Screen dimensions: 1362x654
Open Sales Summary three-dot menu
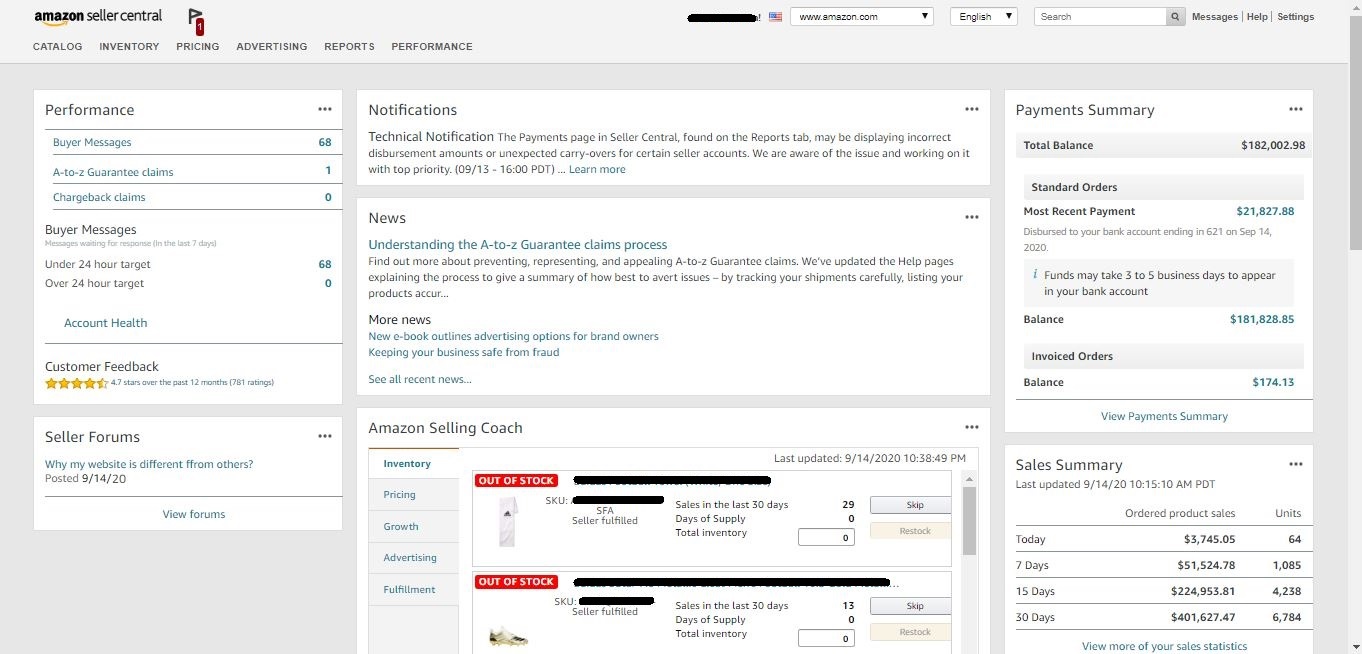1296,464
